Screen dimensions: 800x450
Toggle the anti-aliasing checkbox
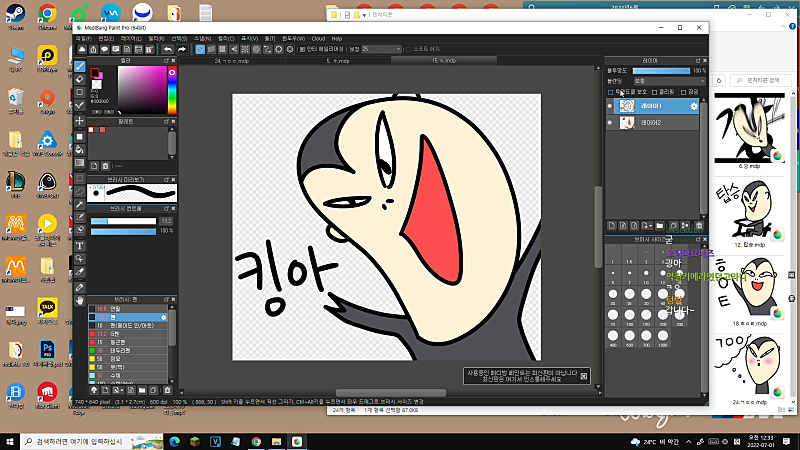pyautogui.click(x=301, y=48)
